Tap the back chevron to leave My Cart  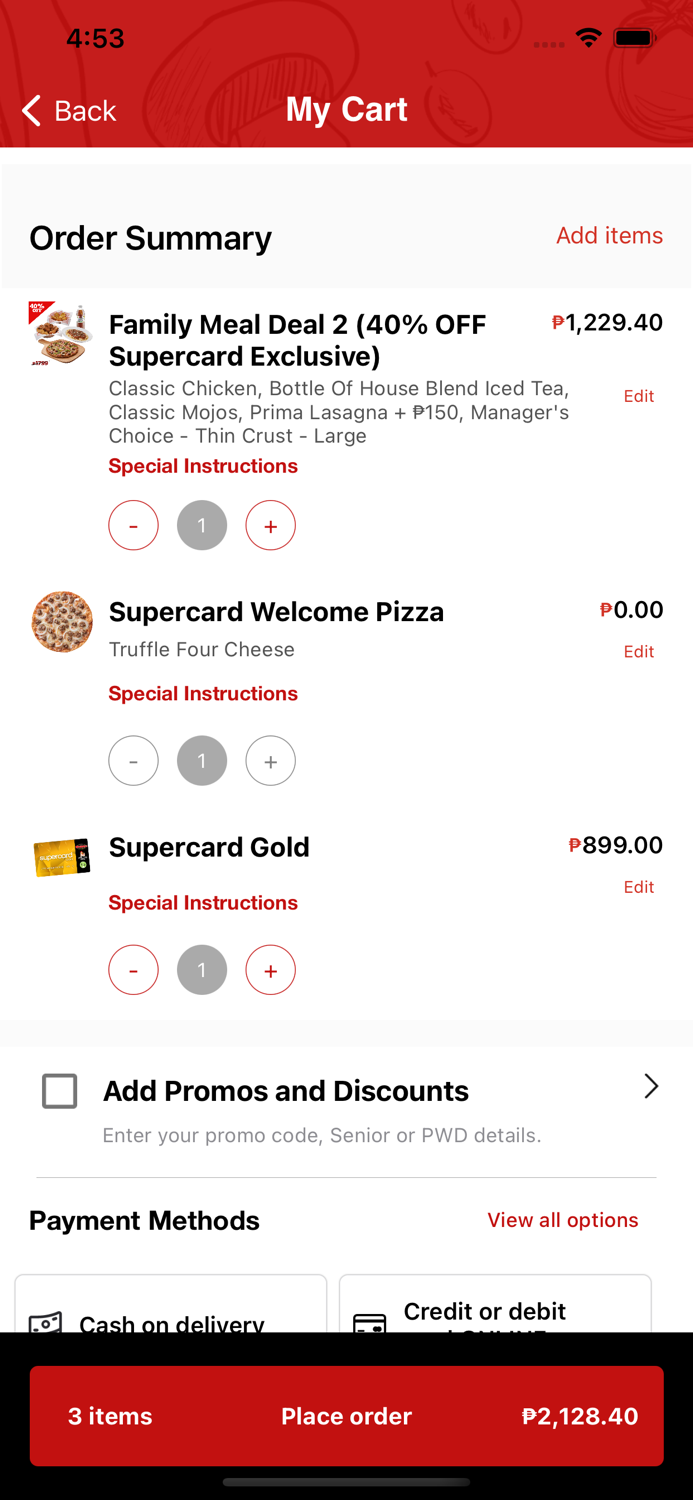click(x=31, y=111)
